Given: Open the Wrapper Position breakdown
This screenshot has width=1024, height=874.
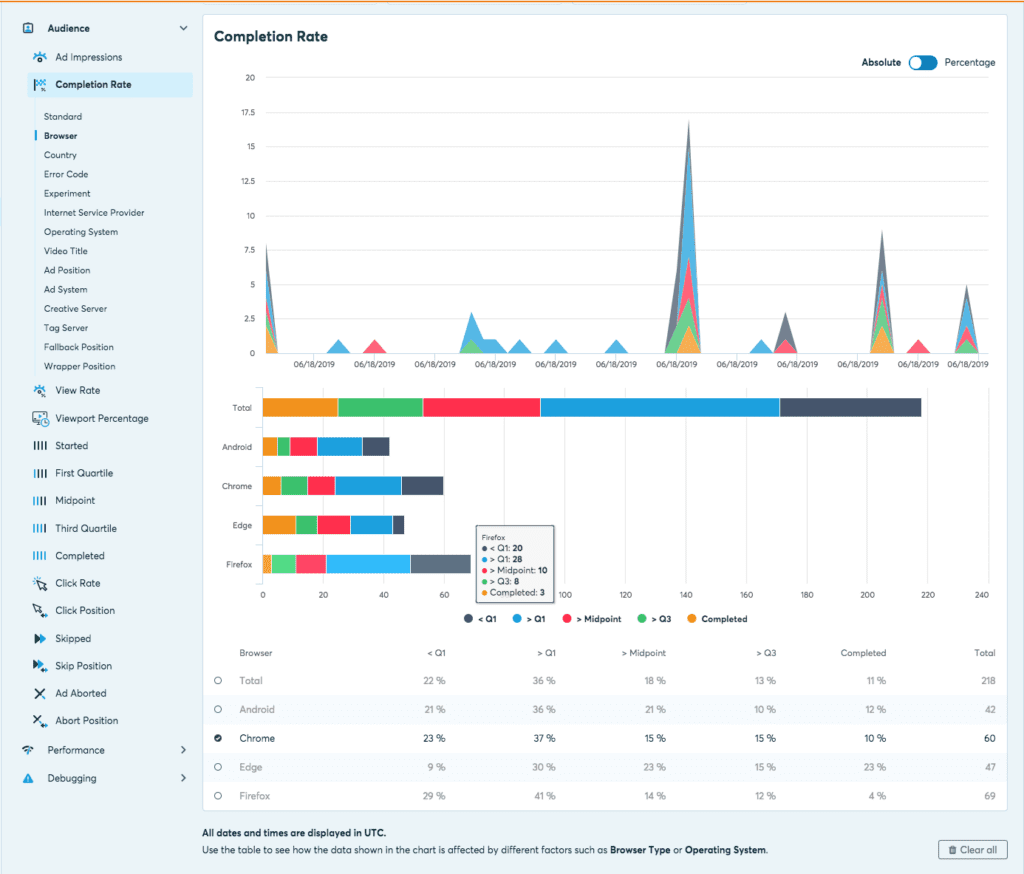Looking at the screenshot, I should [x=80, y=366].
